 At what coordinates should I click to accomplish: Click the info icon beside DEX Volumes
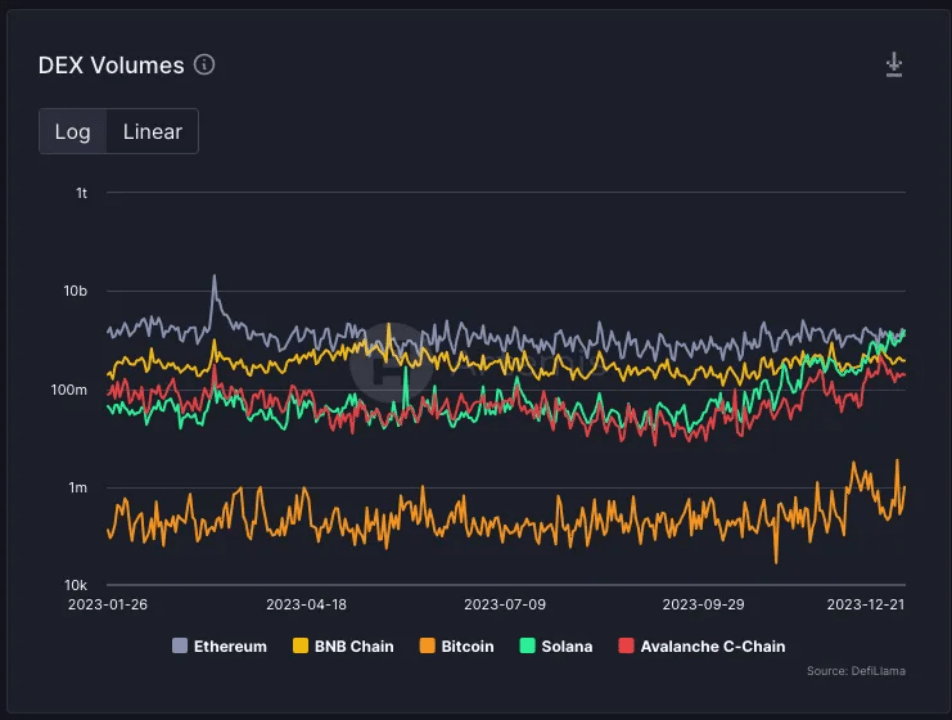tap(204, 65)
